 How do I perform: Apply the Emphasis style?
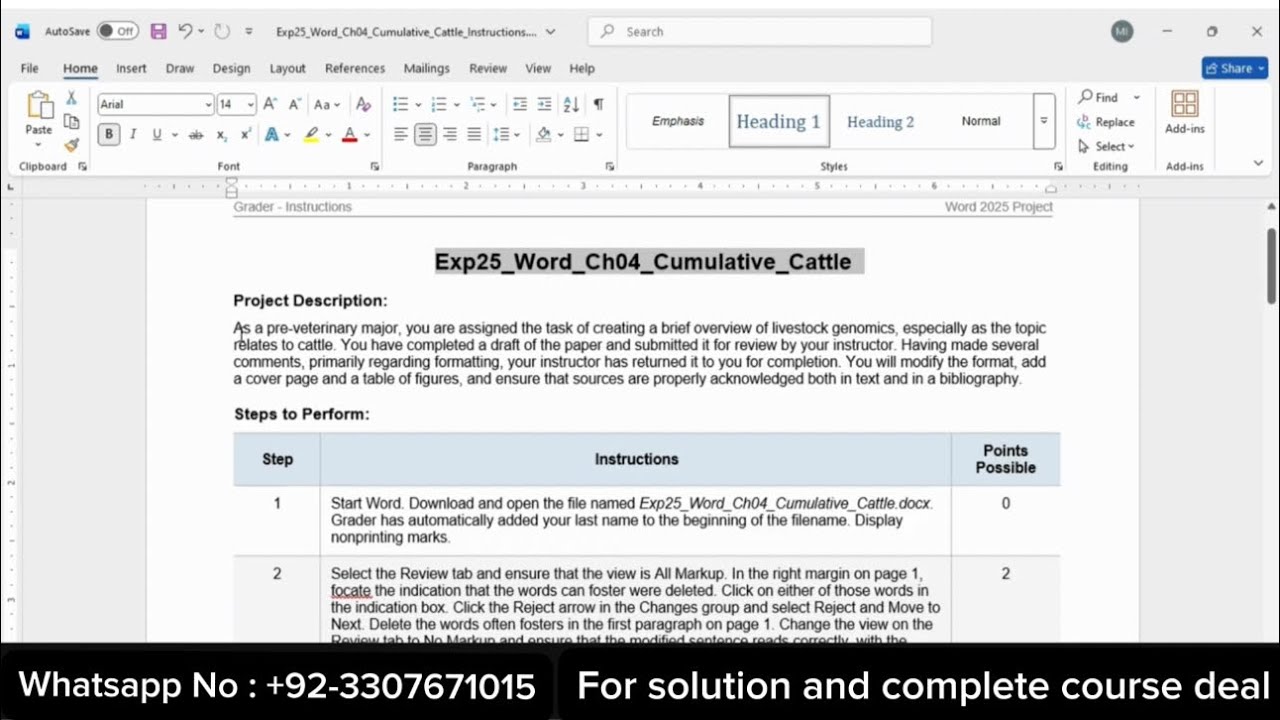[678, 121]
